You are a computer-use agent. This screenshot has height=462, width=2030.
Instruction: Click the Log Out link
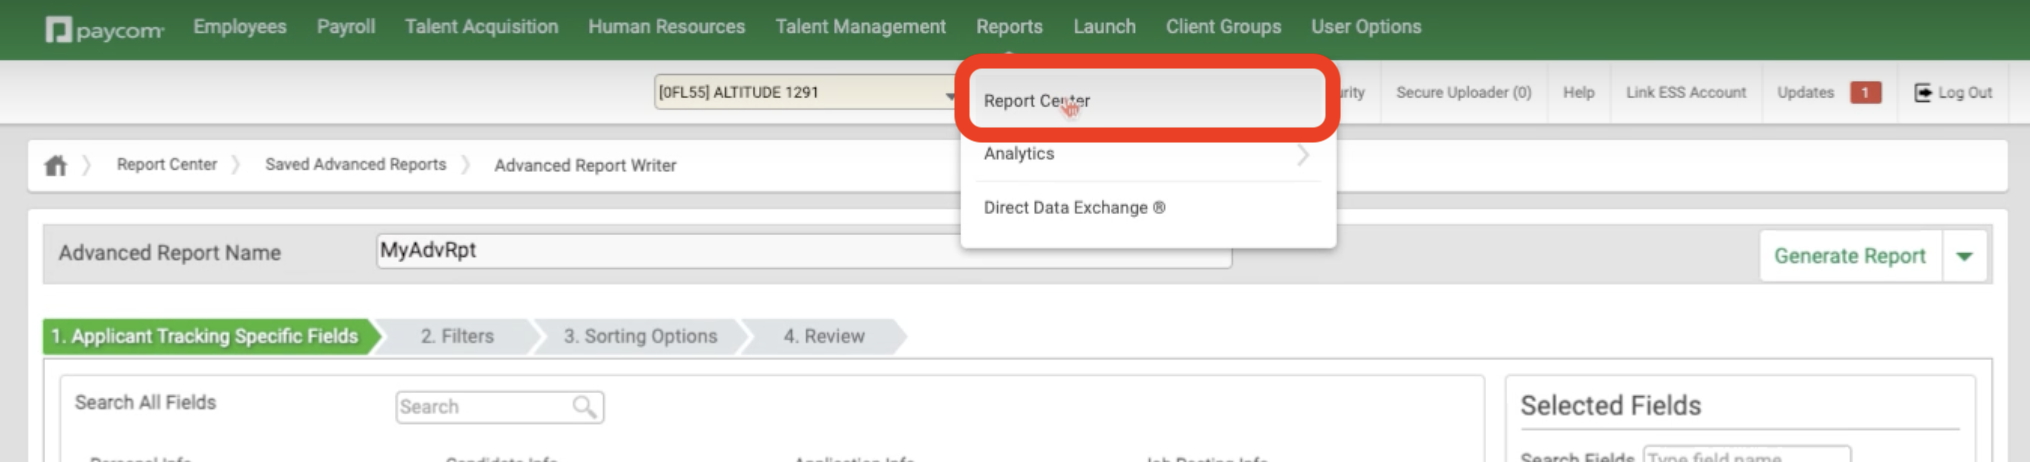coord(1965,92)
